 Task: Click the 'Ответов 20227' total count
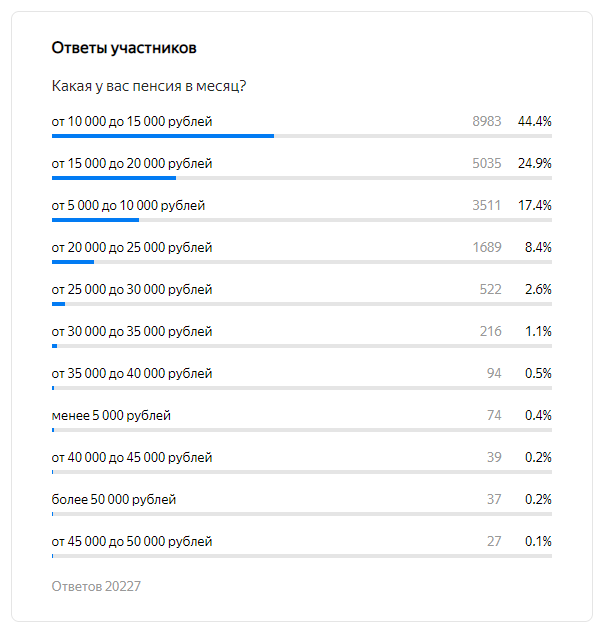click(x=96, y=586)
